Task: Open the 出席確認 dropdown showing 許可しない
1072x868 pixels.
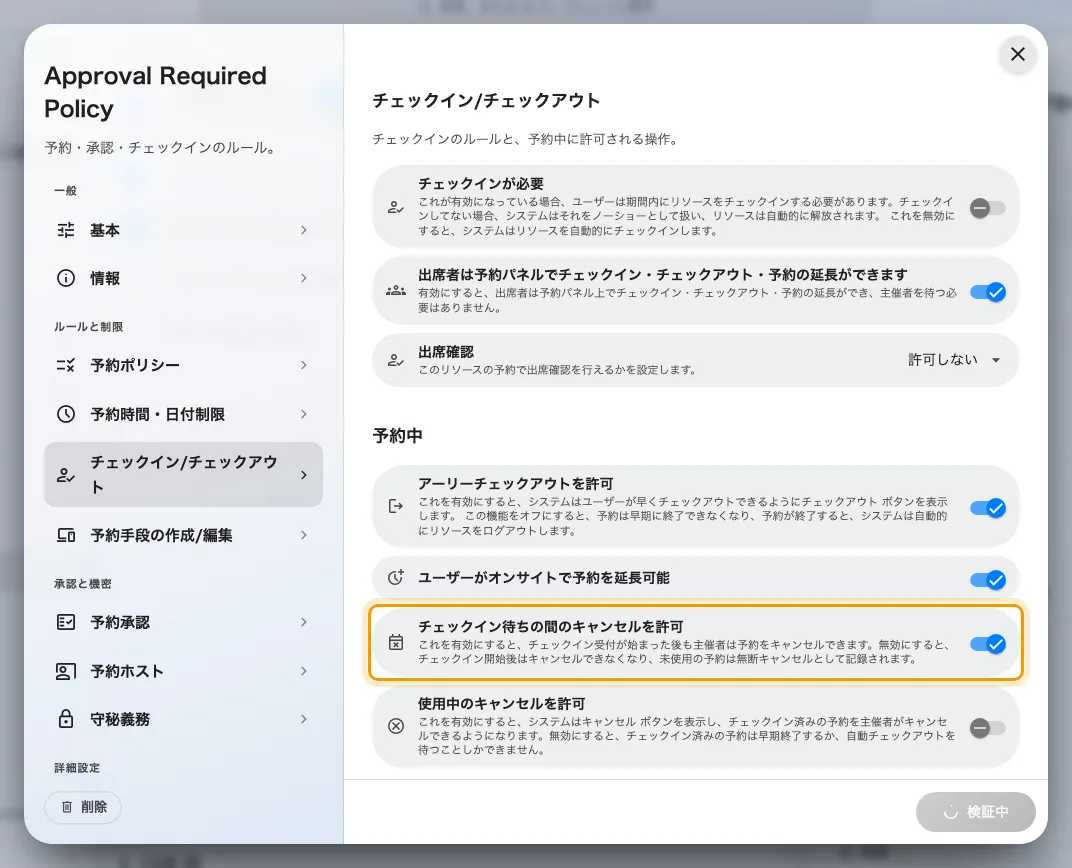Action: (x=954, y=360)
